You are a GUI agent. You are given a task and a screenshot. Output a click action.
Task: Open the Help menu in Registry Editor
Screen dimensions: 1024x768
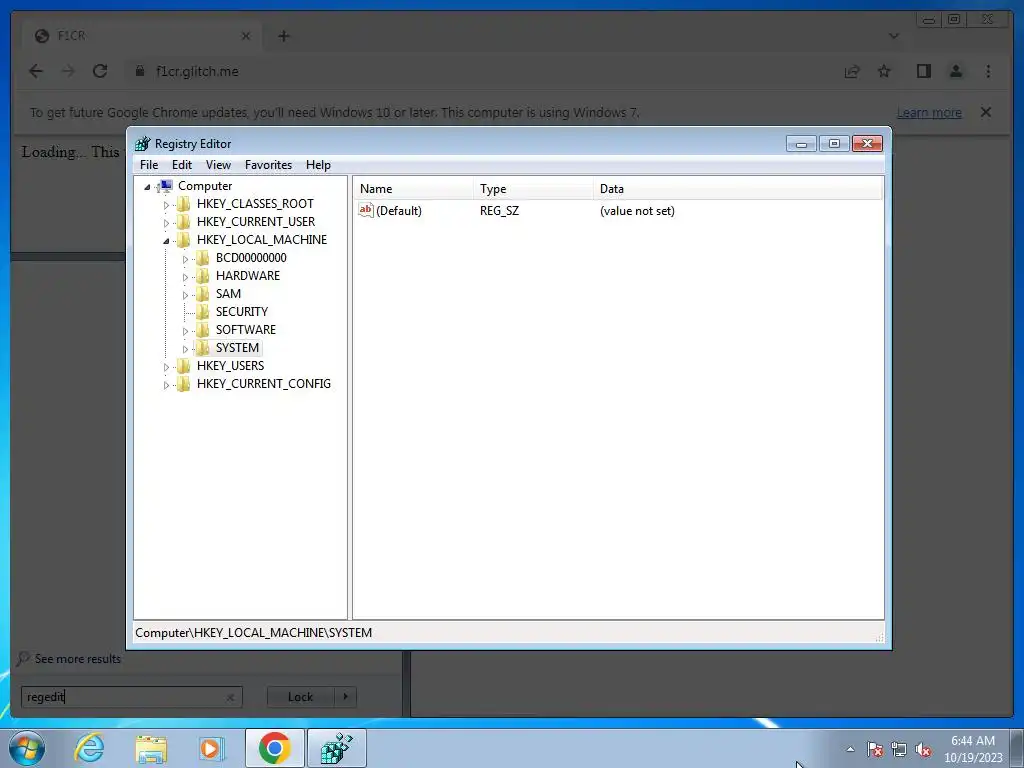tap(318, 165)
